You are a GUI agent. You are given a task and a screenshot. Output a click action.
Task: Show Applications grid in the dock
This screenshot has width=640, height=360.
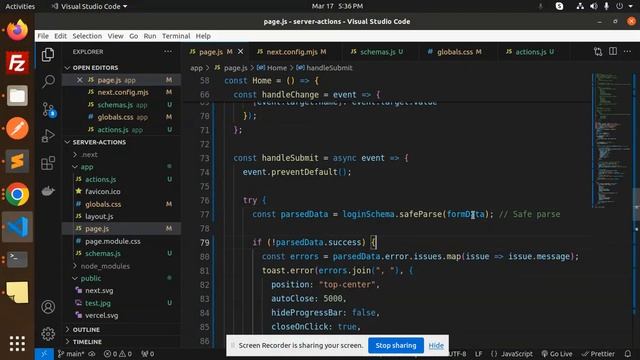pyautogui.click(x=17, y=343)
